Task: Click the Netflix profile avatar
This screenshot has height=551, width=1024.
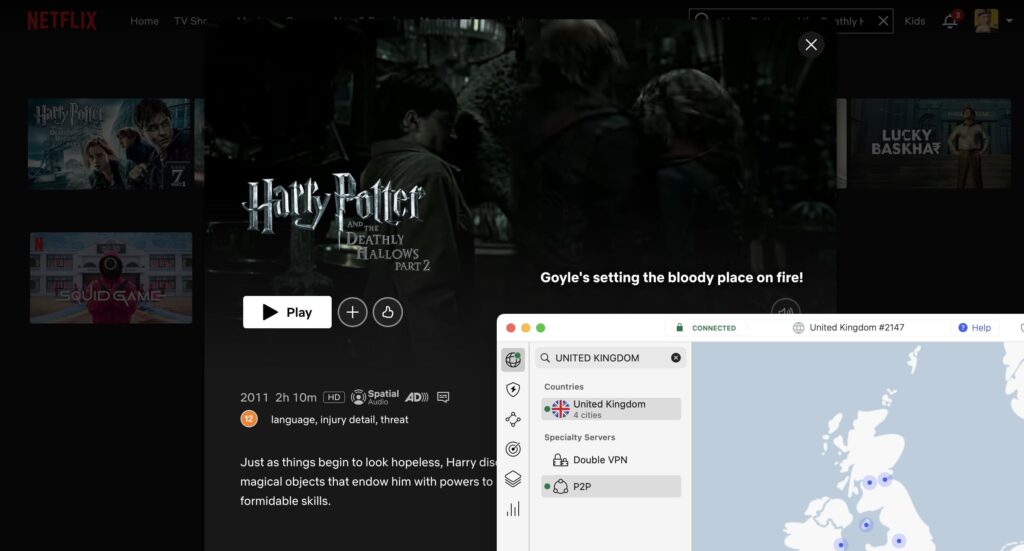Action: tap(986, 20)
